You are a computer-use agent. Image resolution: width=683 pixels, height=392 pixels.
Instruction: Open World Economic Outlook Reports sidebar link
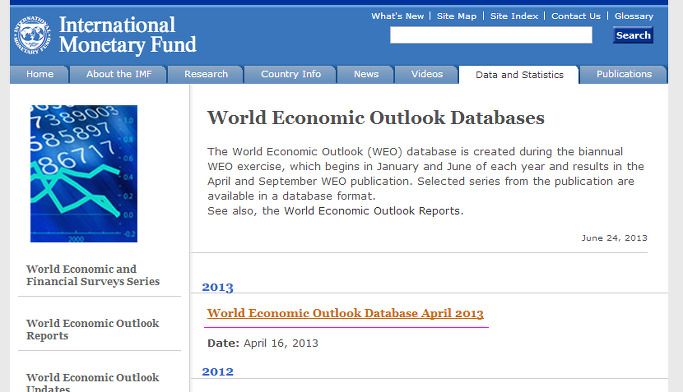coord(92,330)
